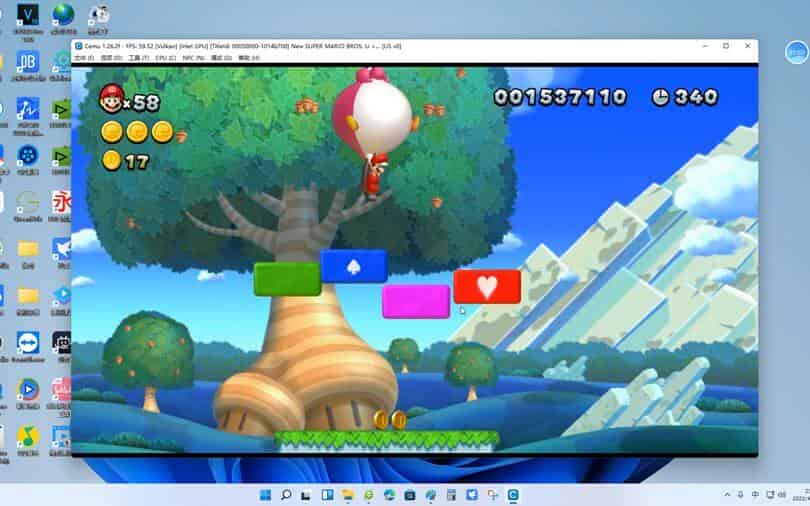The height and width of the screenshot is (506, 810).
Task: Click the floating blue circle widget on desktop
Action: click(x=796, y=52)
